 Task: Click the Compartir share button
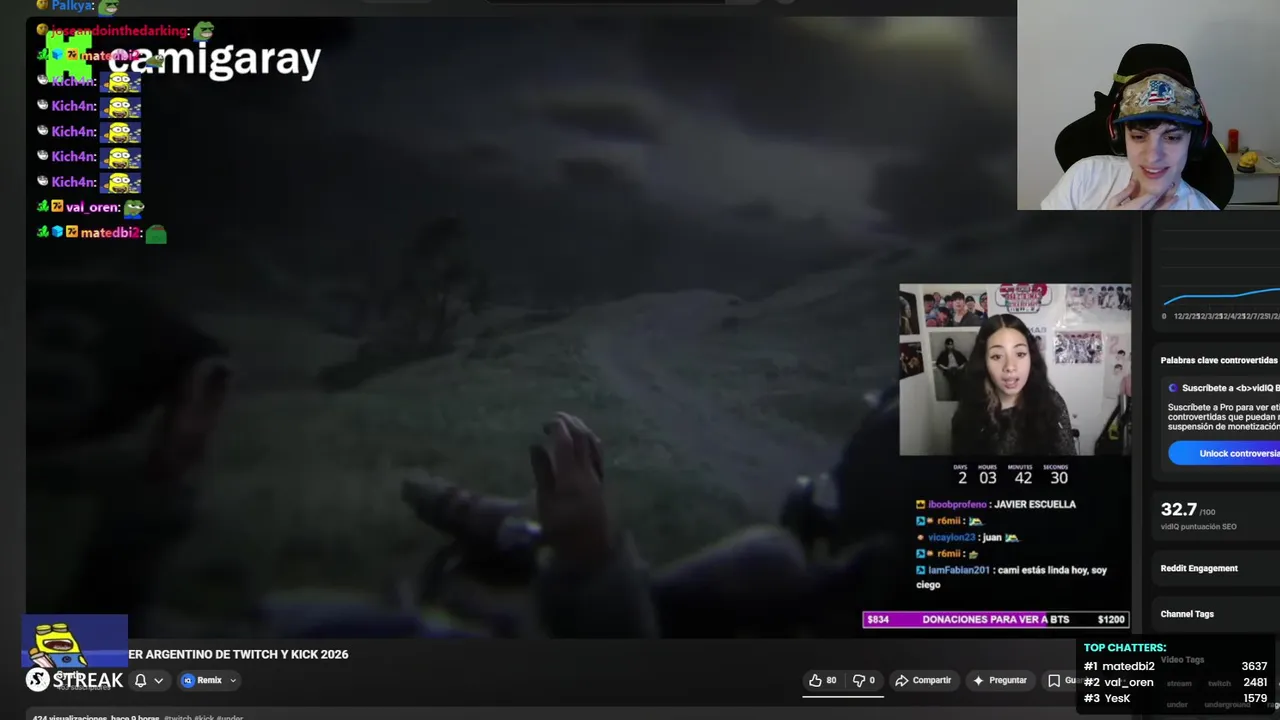pyautogui.click(x=923, y=680)
